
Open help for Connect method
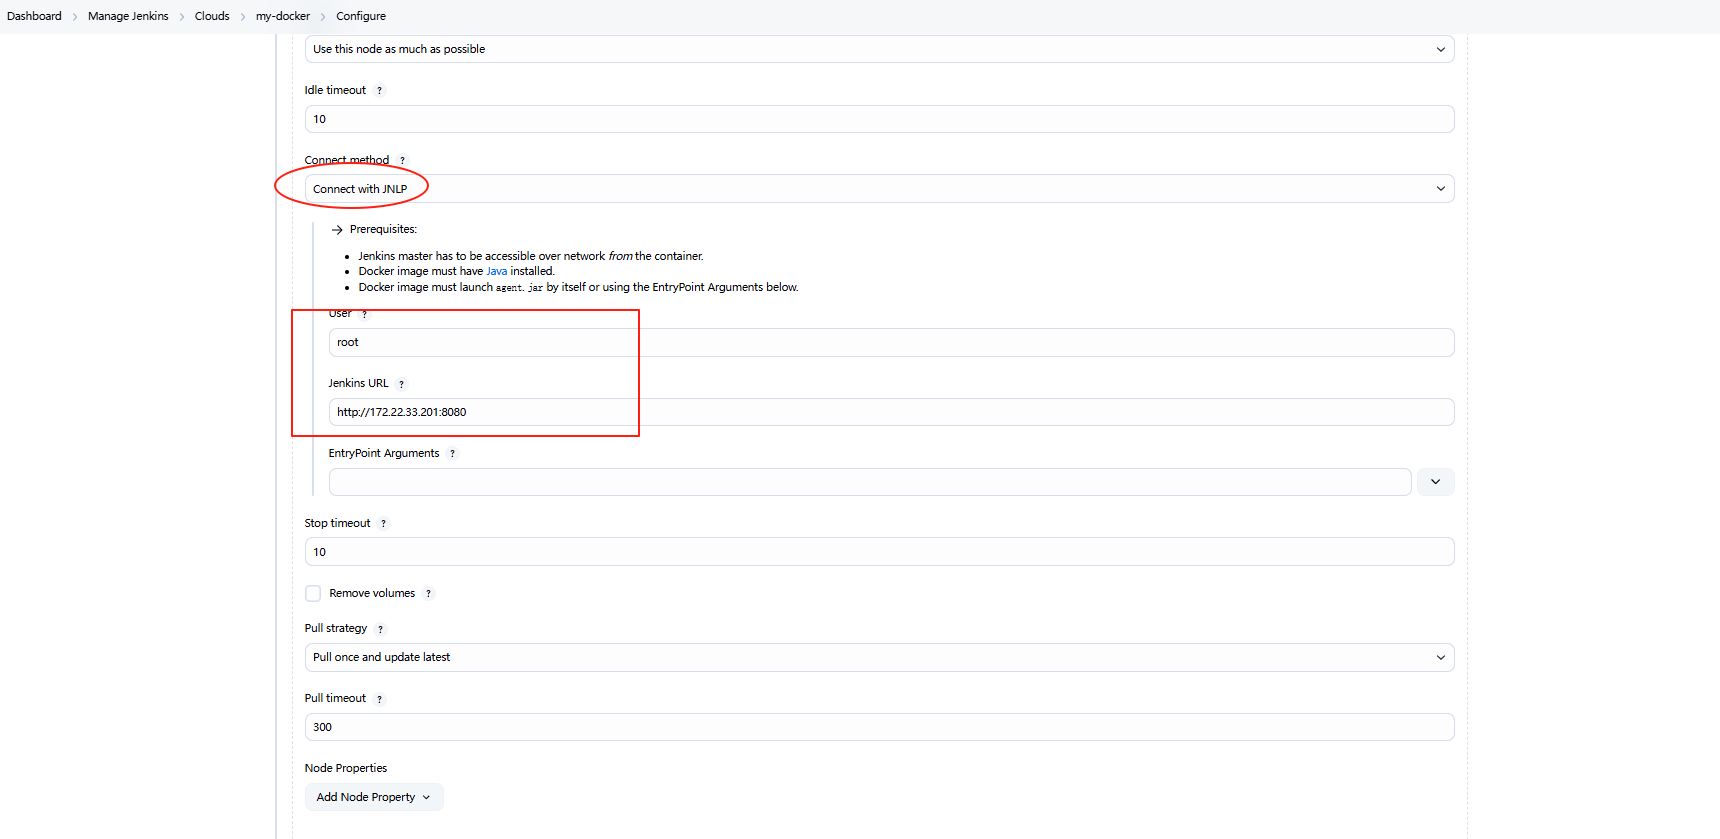click(402, 161)
